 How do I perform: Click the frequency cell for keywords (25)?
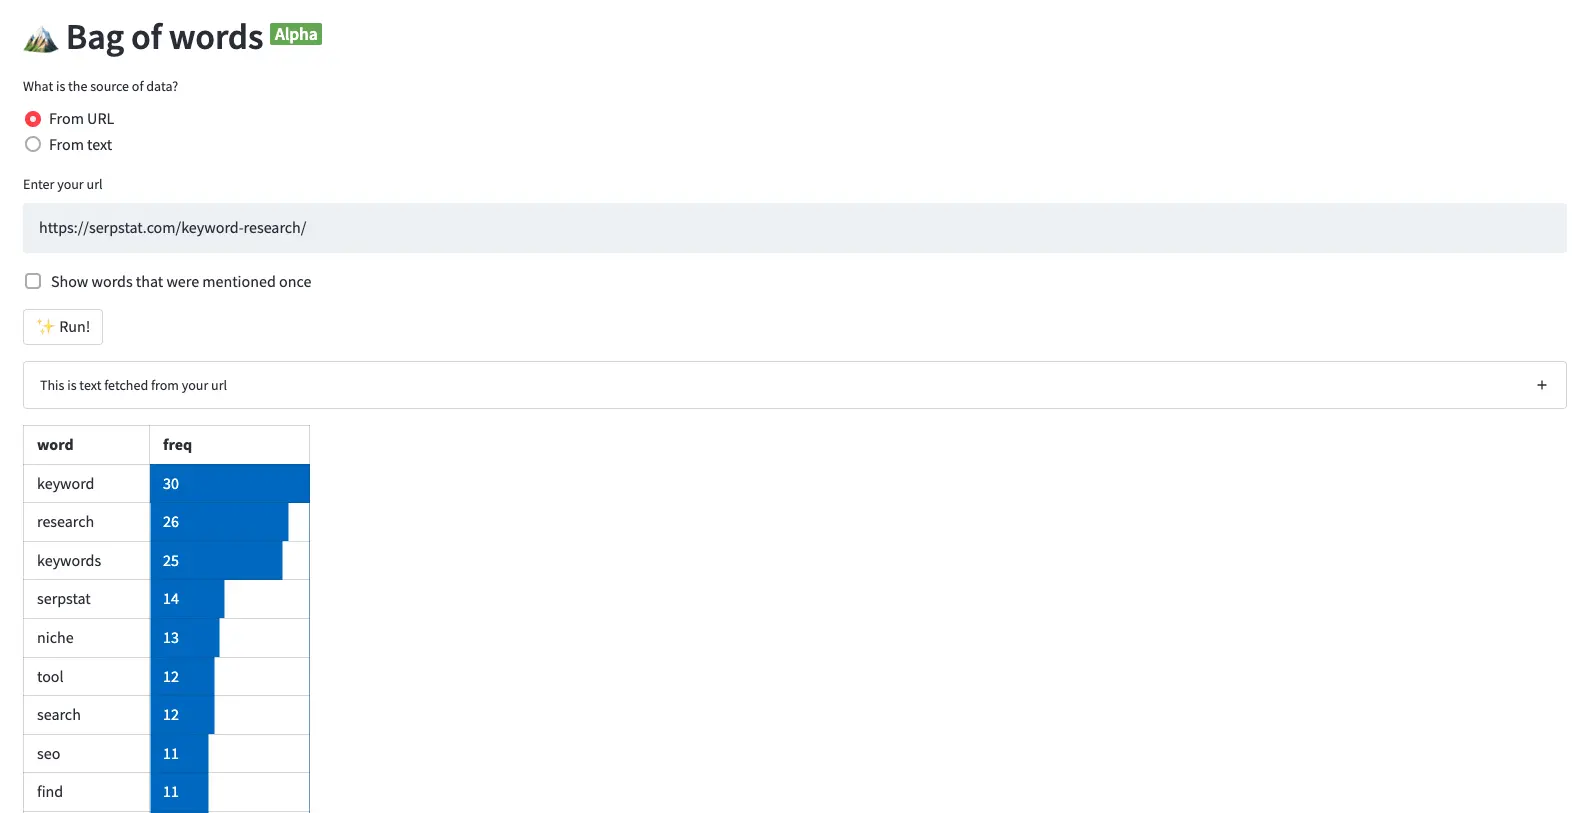click(229, 561)
